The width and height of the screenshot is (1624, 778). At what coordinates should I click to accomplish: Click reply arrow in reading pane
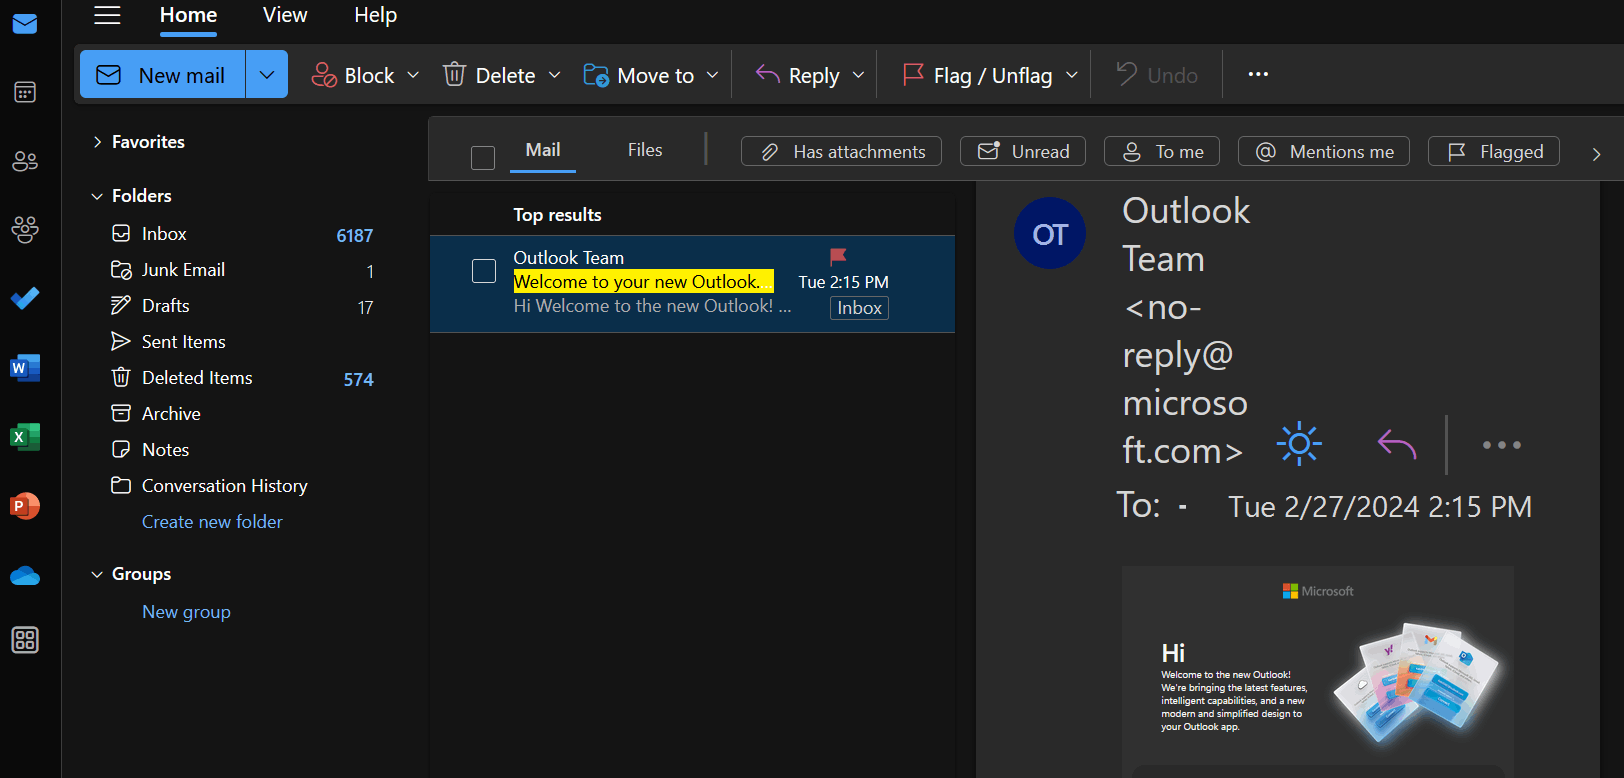pos(1397,444)
